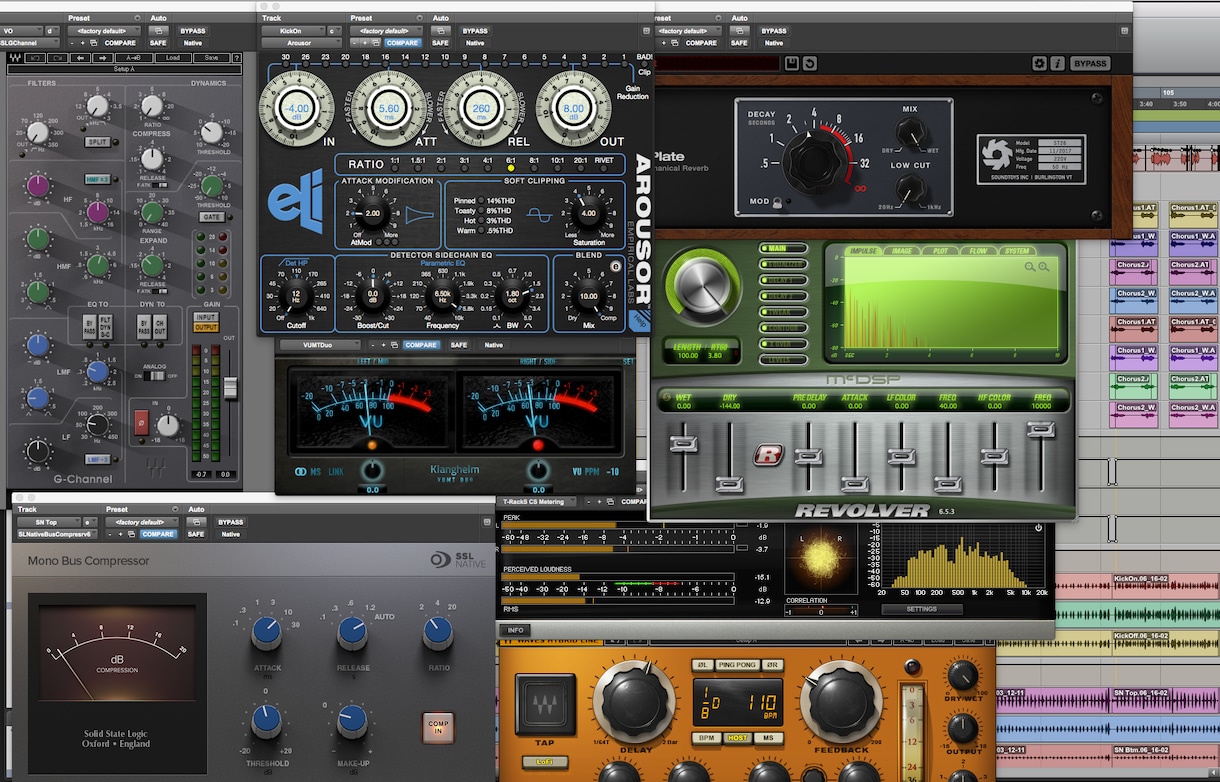Viewport: 1220px width, 782px height.
Task: Click the MS link rings icon in Klanghelm VUMT
Action: pos(300,472)
